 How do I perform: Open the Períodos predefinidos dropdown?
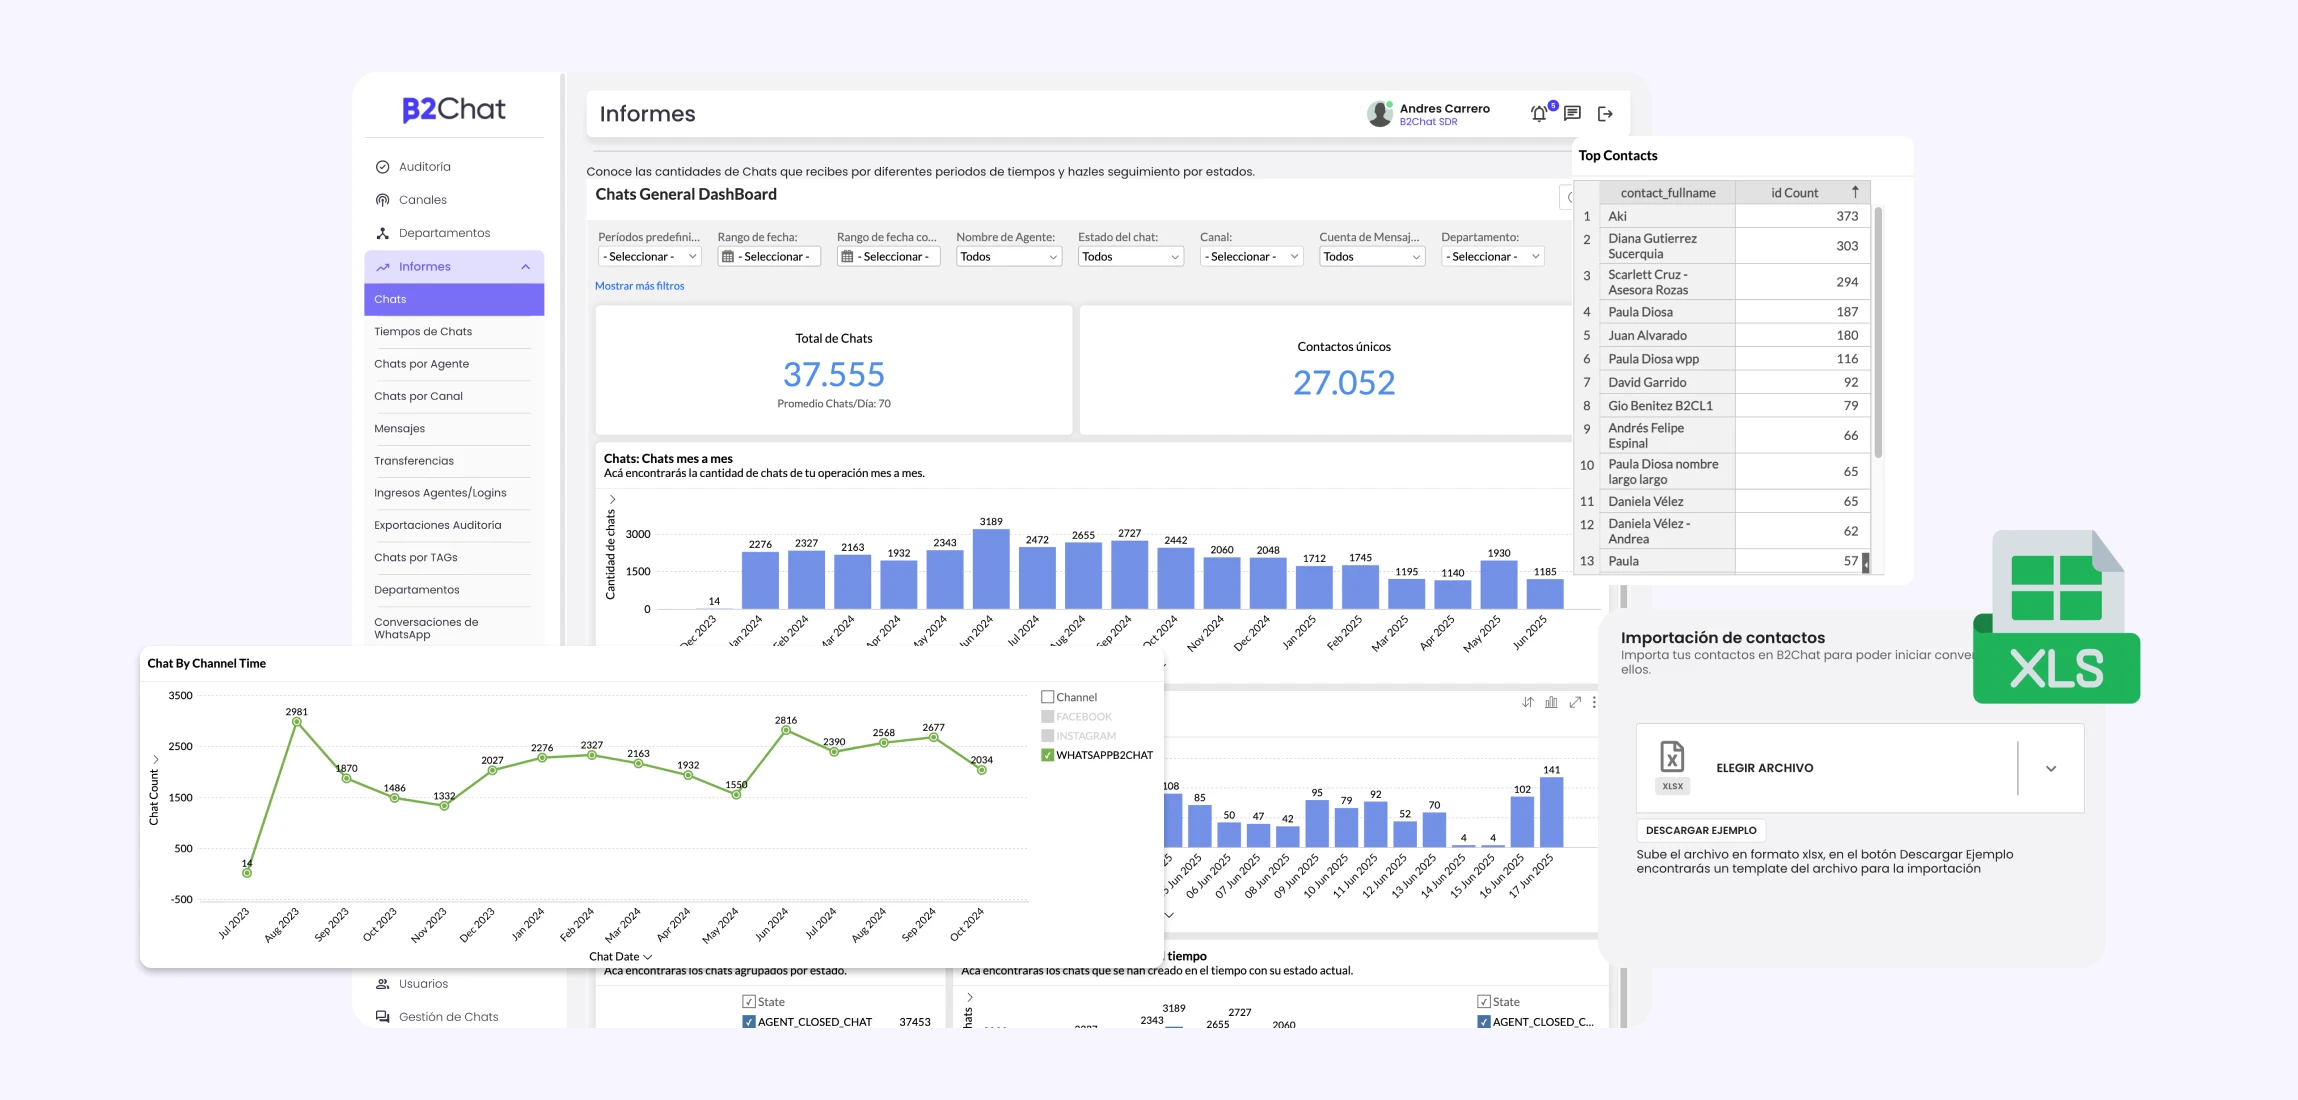[650, 257]
